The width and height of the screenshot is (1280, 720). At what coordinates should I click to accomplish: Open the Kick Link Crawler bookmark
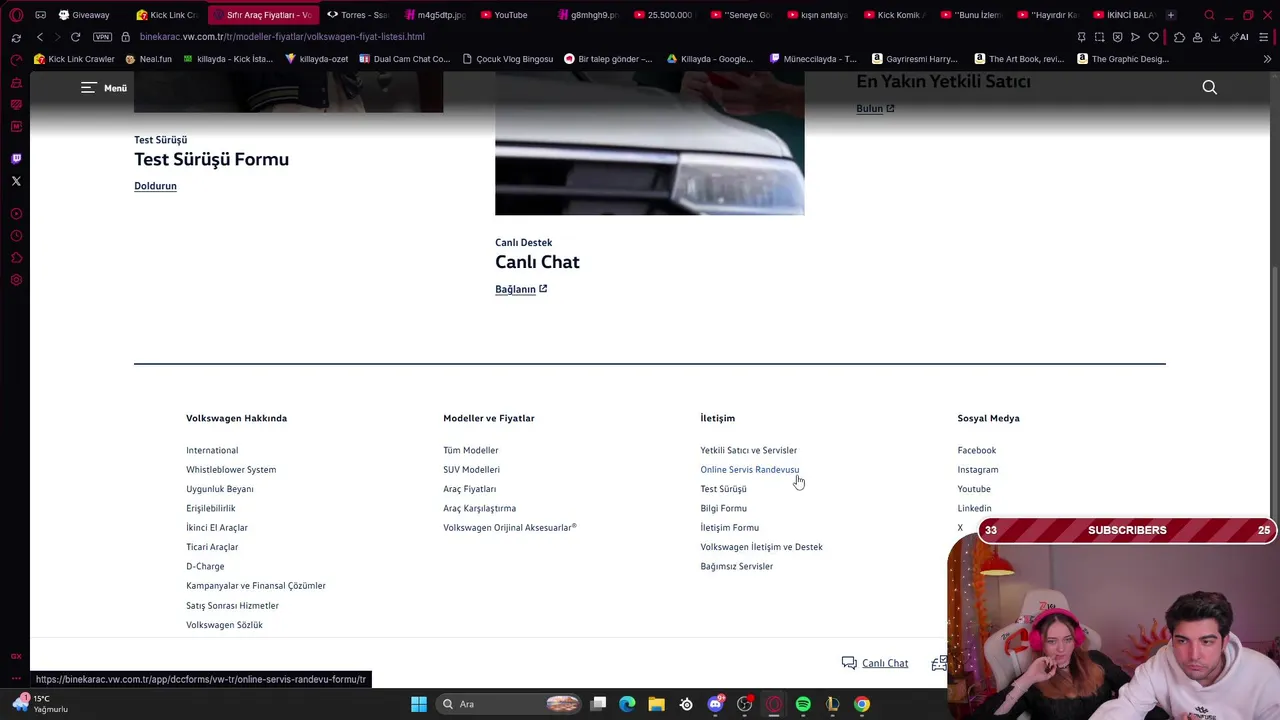74,59
